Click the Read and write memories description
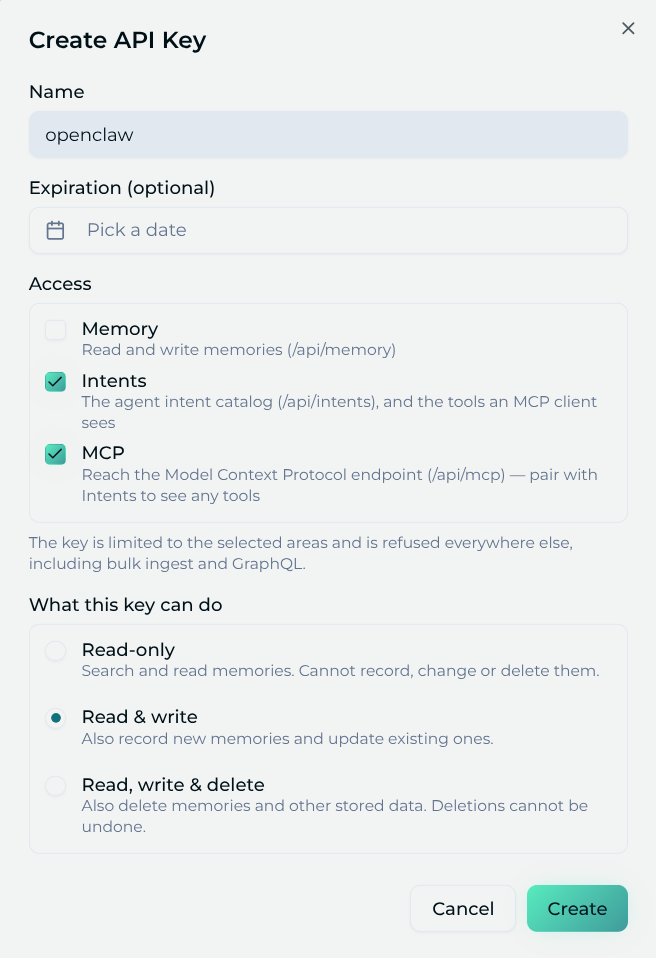This screenshot has height=958, width=656. point(239,349)
